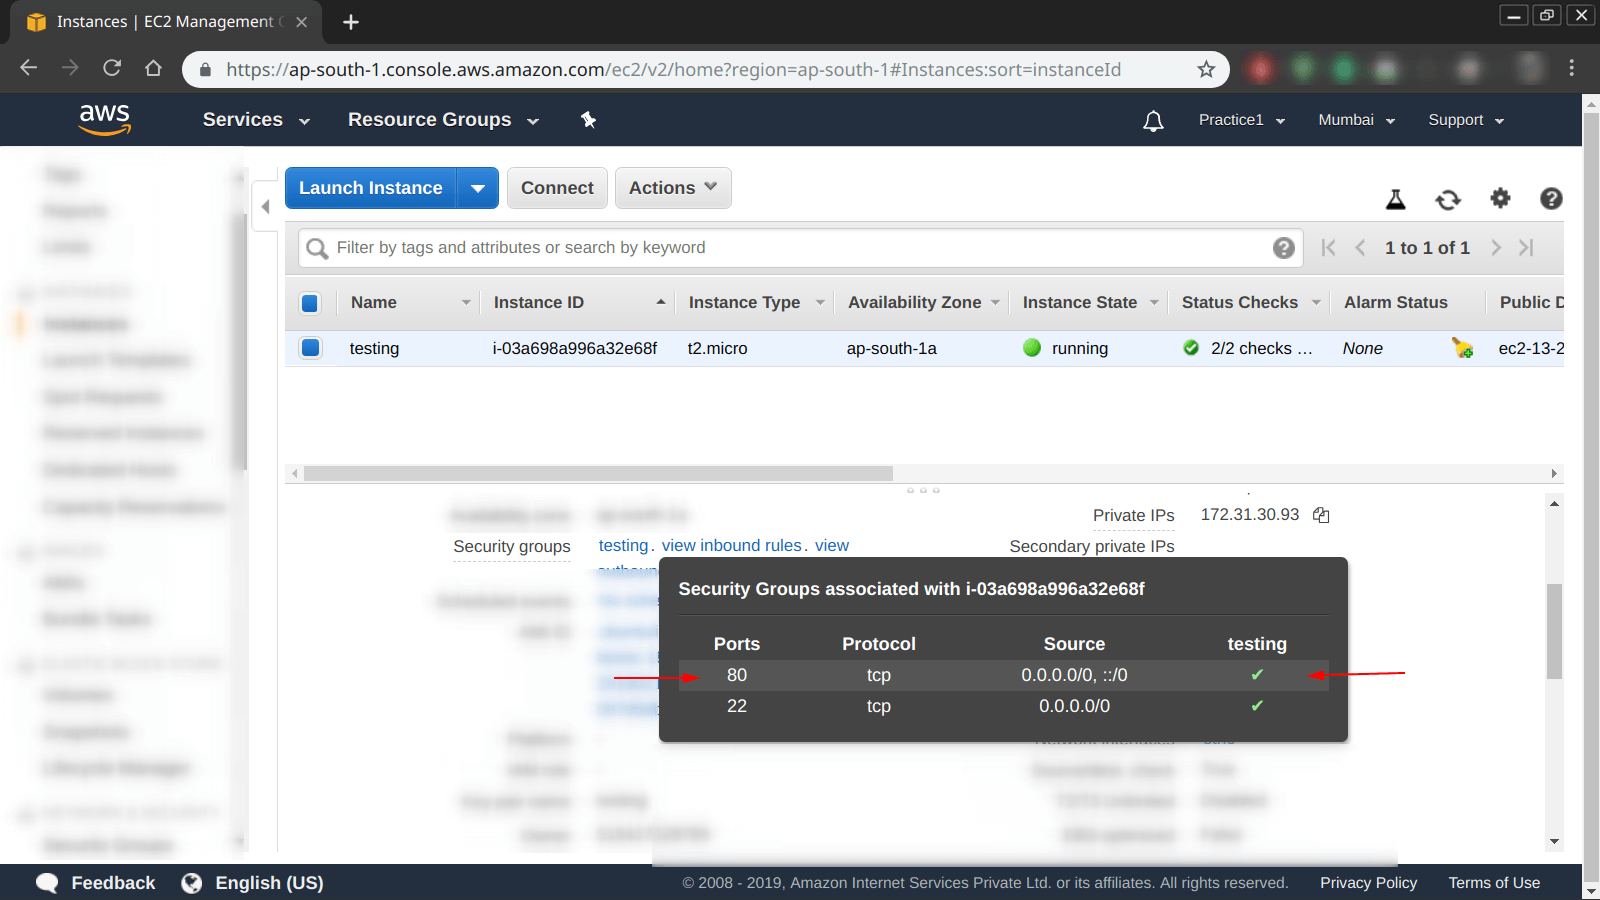The width and height of the screenshot is (1600, 900).
Task: Open the help question mark icon
Action: pos(1551,198)
